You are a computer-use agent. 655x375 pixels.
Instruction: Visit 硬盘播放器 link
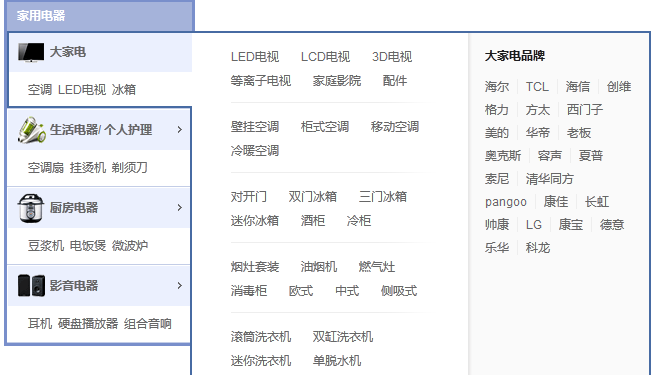click(88, 324)
